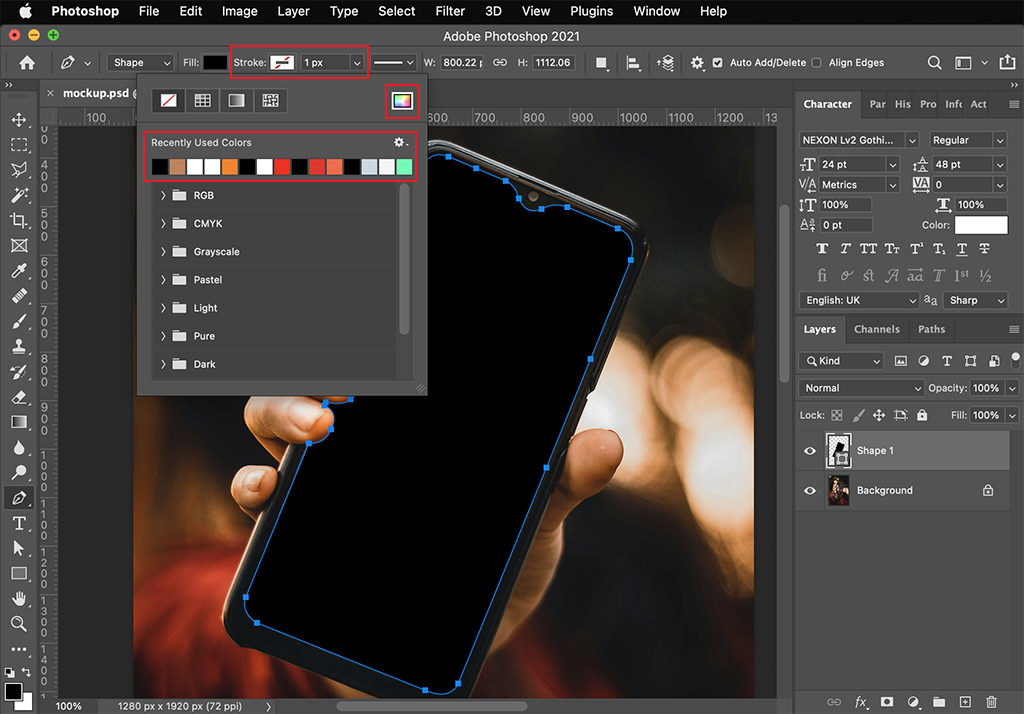Toggle filter for pixel layers
1024x714 pixels.
click(x=901, y=361)
